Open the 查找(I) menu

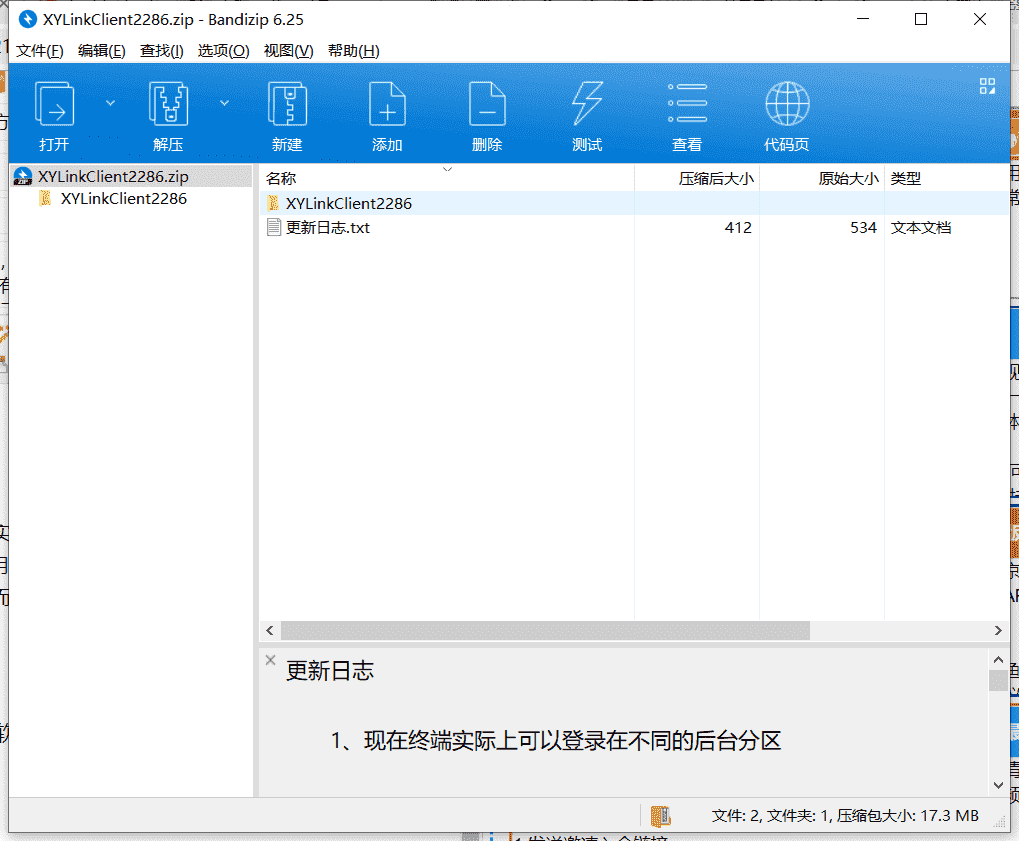click(162, 51)
